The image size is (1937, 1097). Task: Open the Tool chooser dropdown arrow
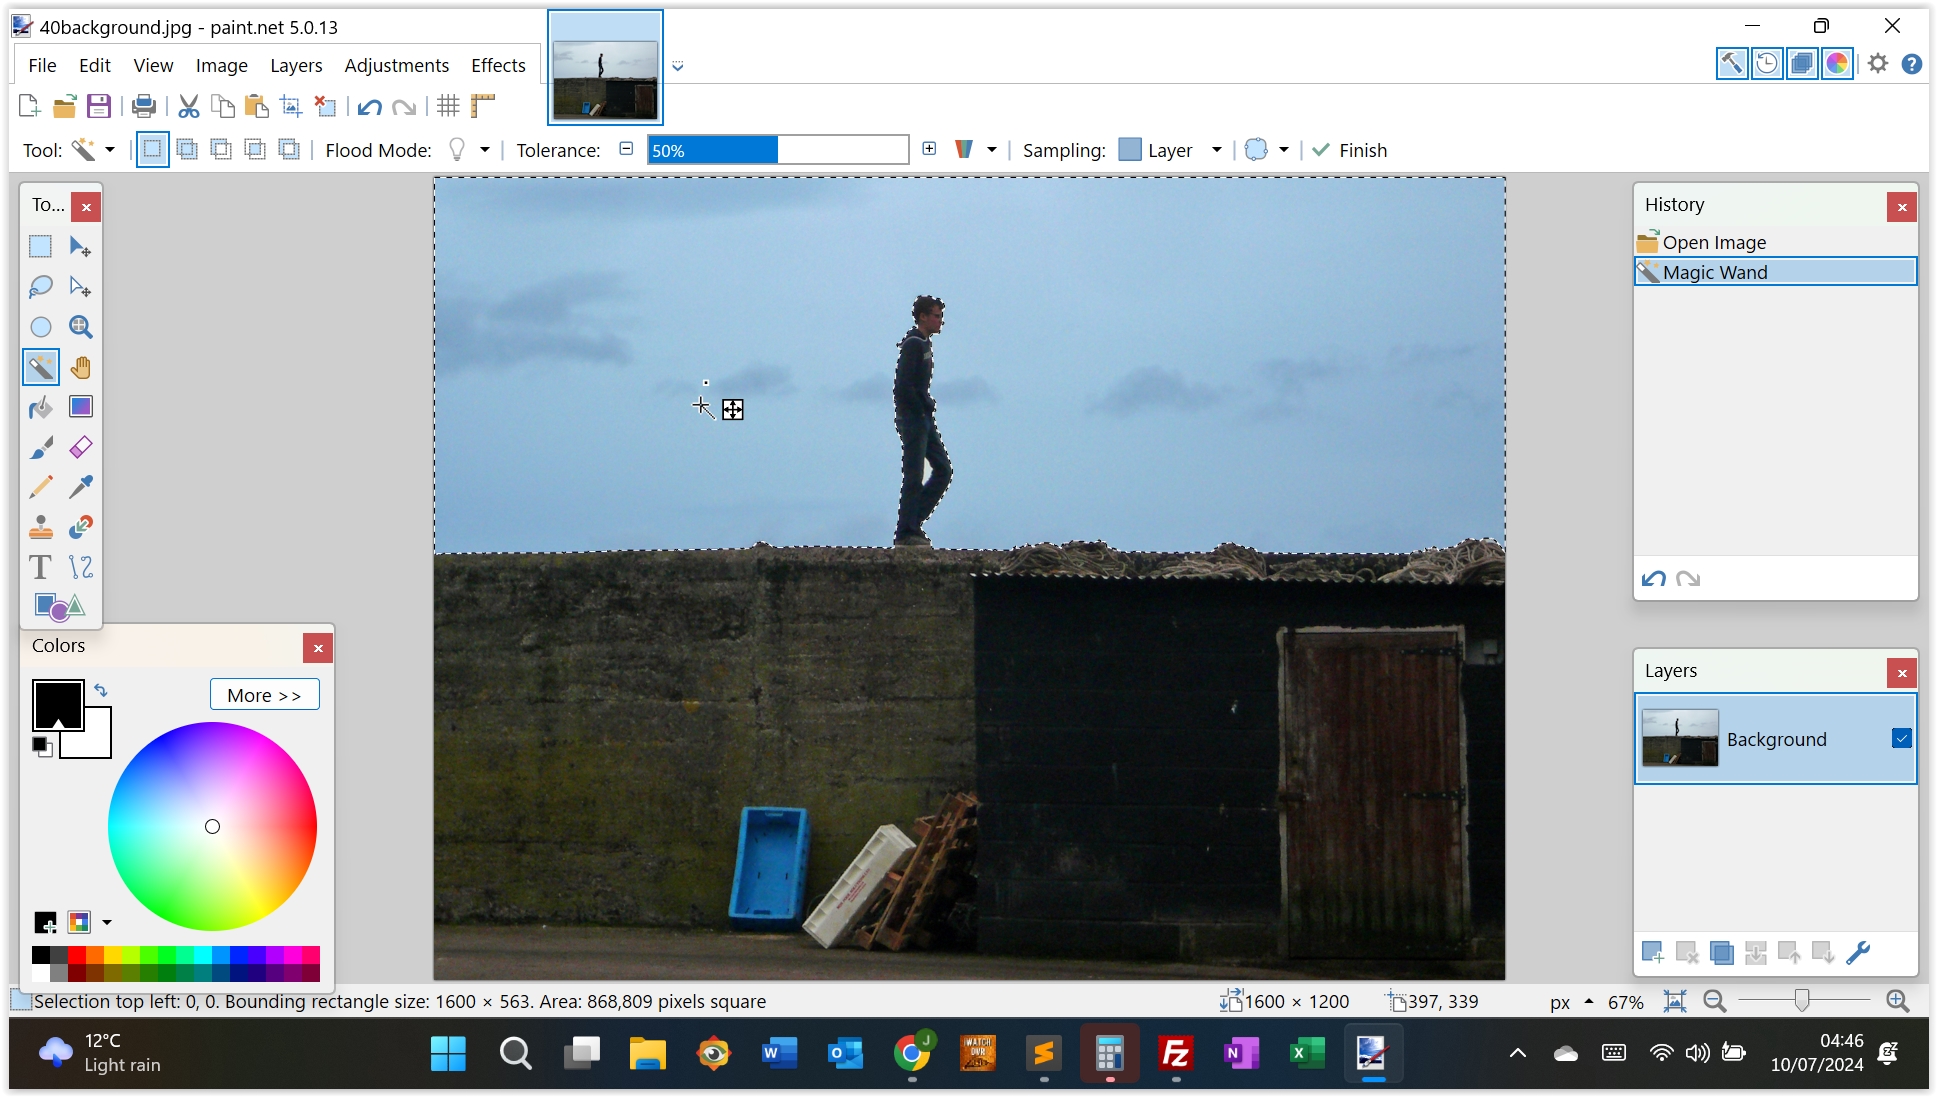point(110,150)
